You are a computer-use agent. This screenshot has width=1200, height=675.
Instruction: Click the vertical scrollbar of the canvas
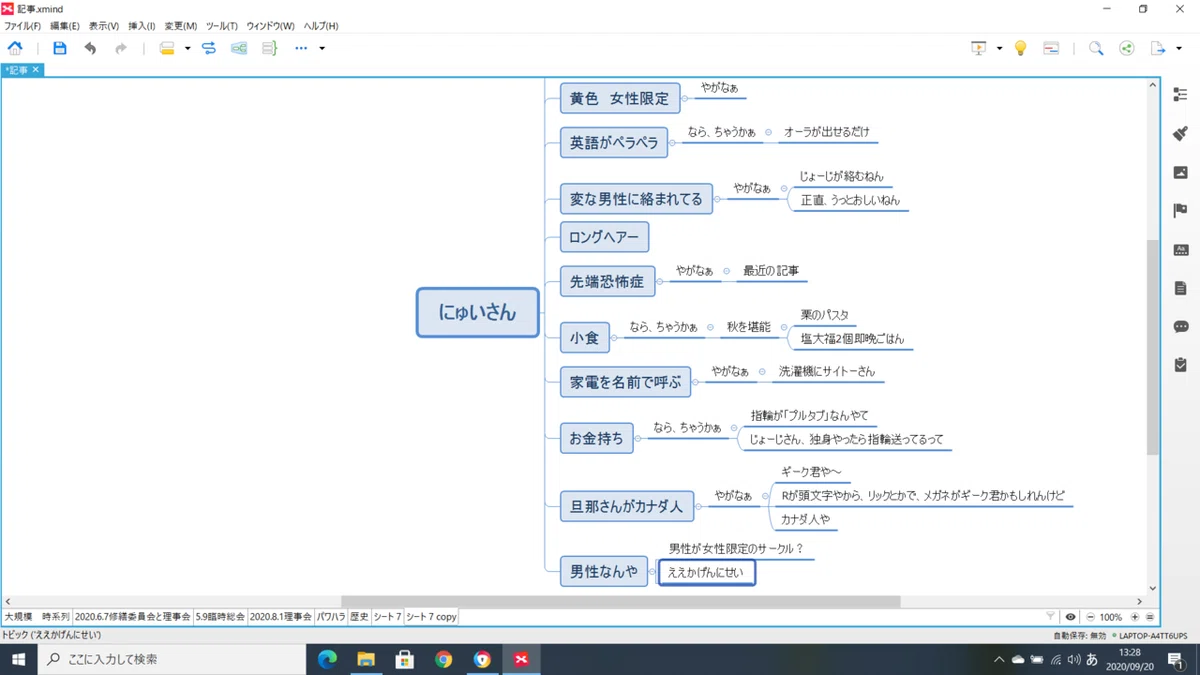pyautogui.click(x=1153, y=347)
